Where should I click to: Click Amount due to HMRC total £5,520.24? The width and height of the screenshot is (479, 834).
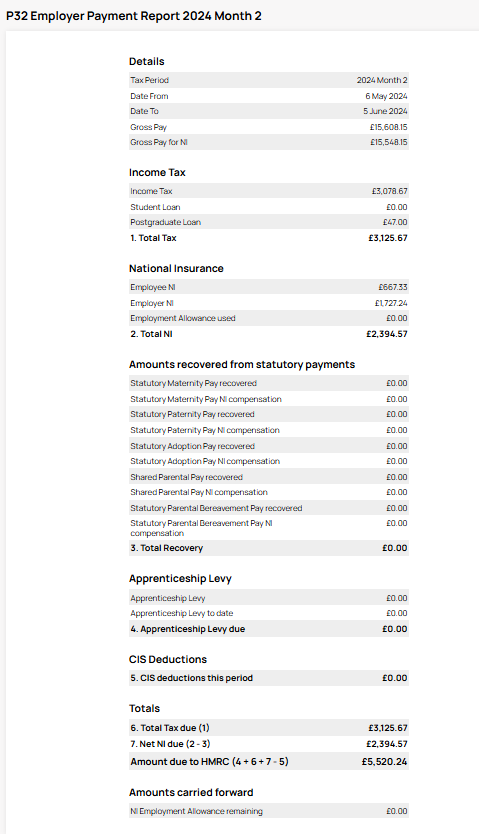click(x=384, y=762)
